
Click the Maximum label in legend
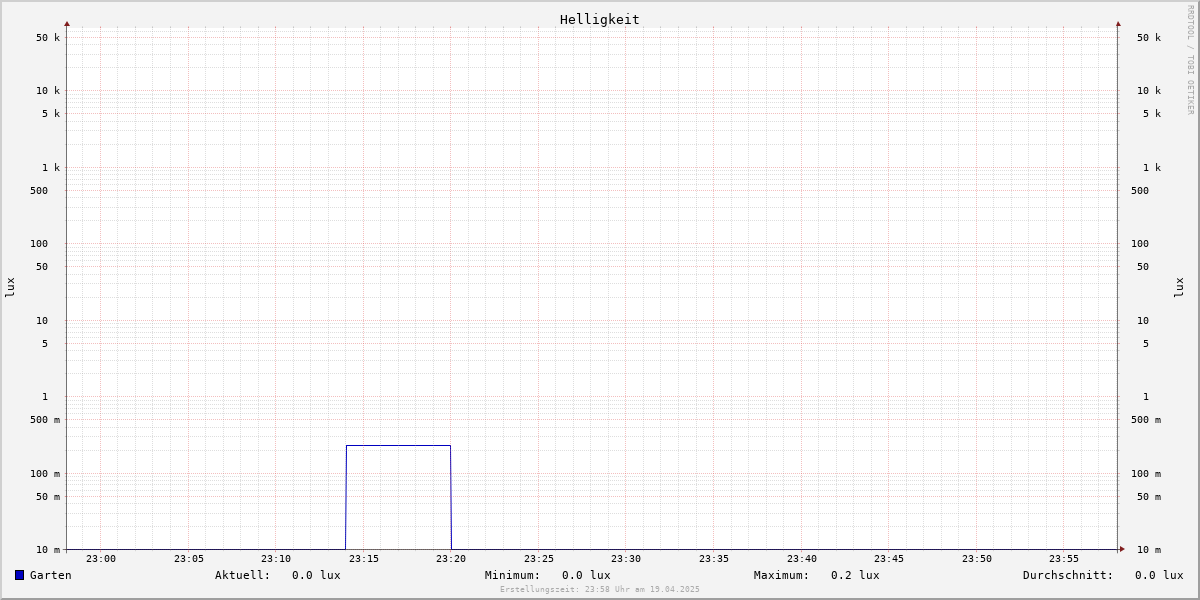click(x=782, y=575)
